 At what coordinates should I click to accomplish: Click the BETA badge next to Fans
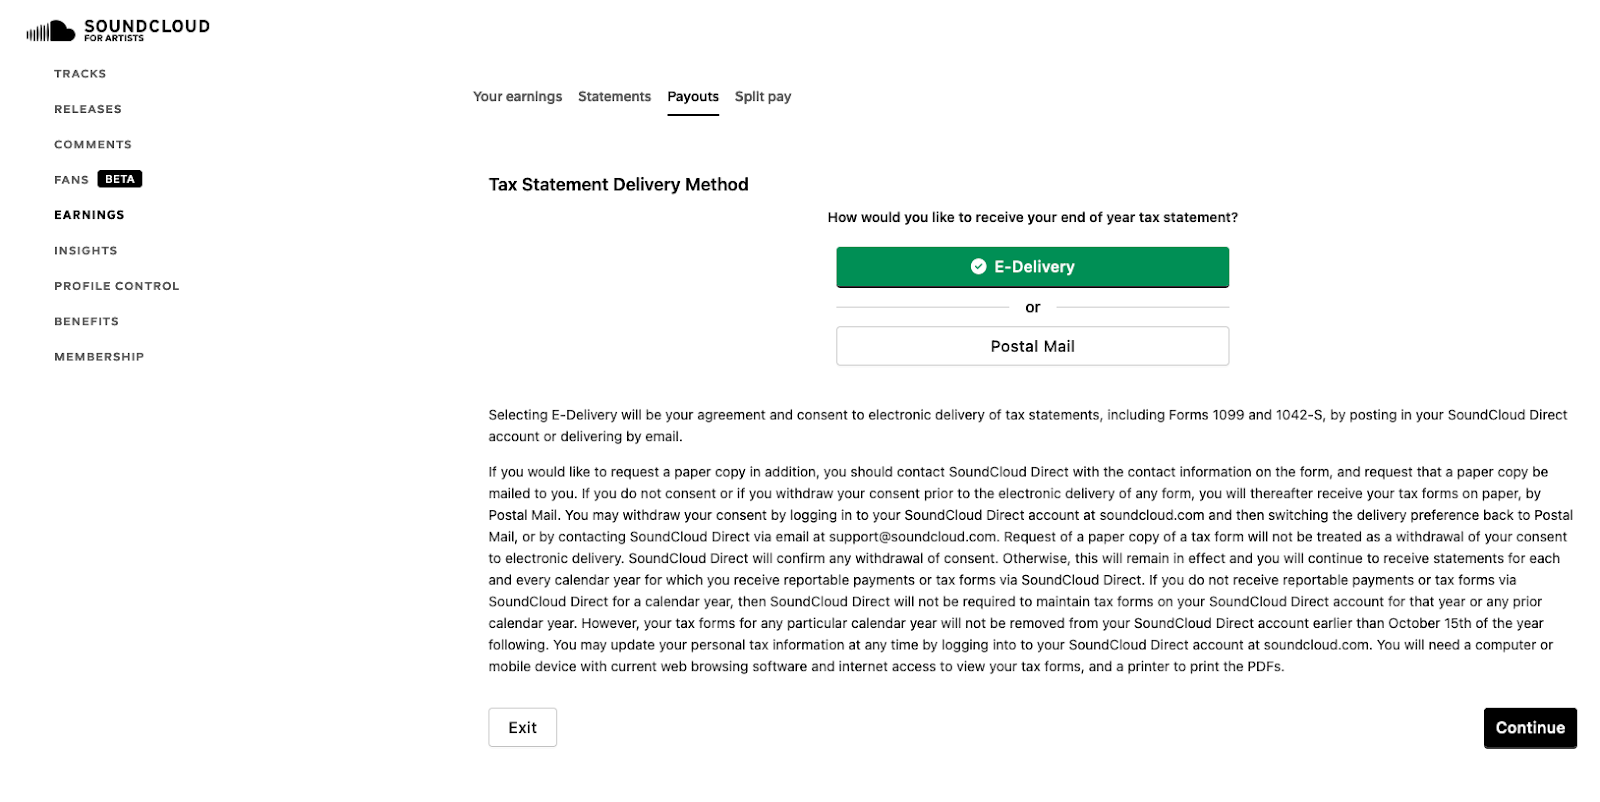click(121, 178)
